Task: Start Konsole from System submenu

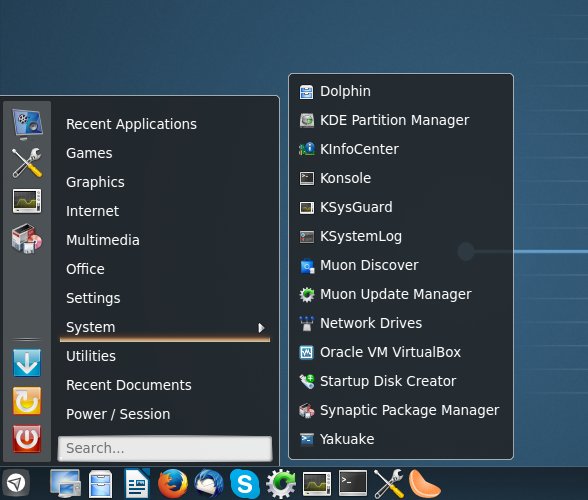Action: coord(401,178)
